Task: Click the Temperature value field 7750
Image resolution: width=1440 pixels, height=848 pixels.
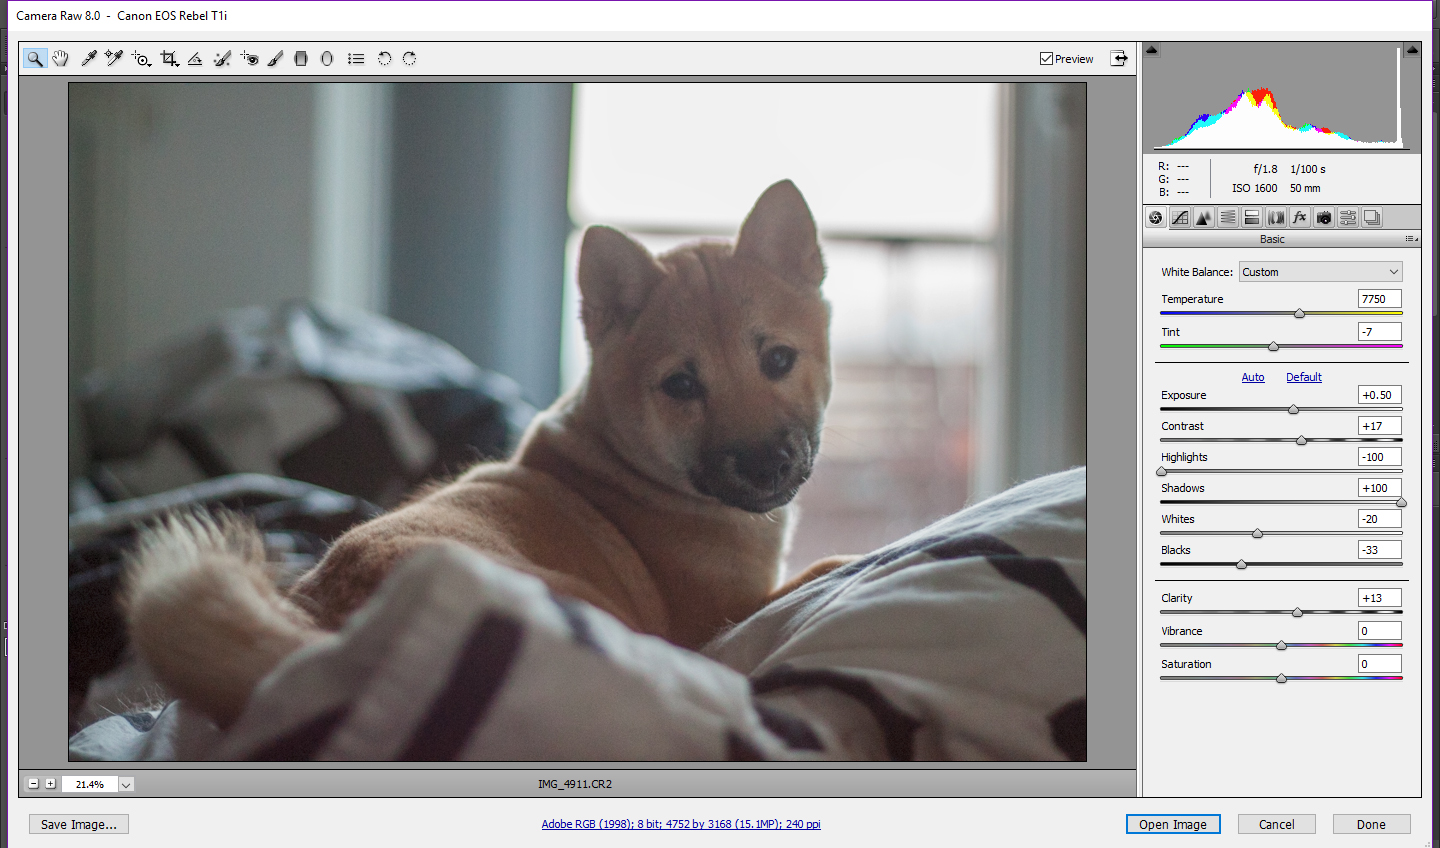Action: tap(1380, 299)
